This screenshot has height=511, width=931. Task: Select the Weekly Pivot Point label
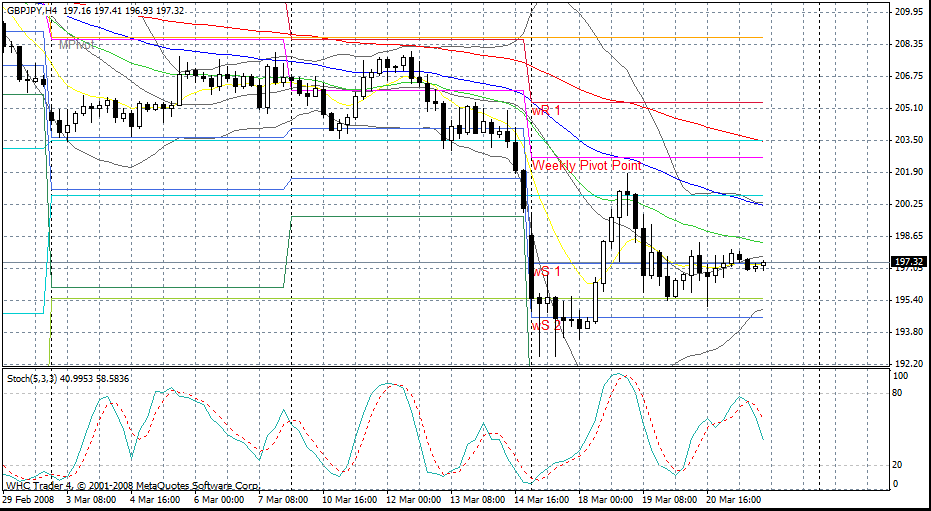point(586,165)
